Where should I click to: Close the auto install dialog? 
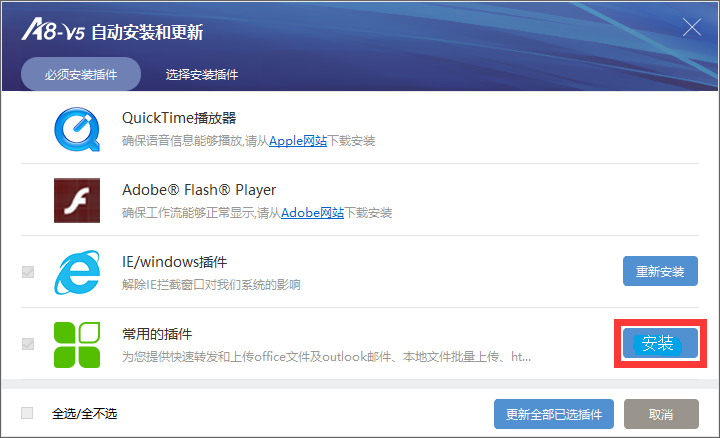pyautogui.click(x=692, y=27)
